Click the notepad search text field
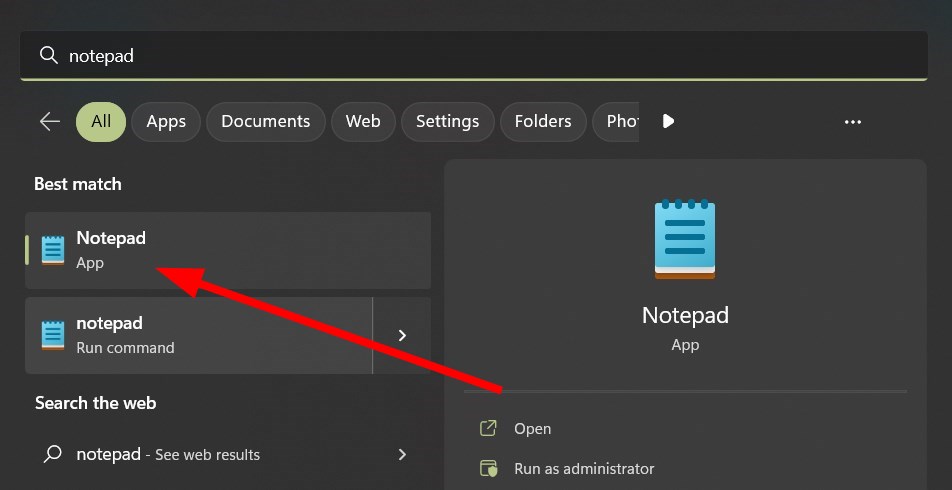 (x=474, y=55)
